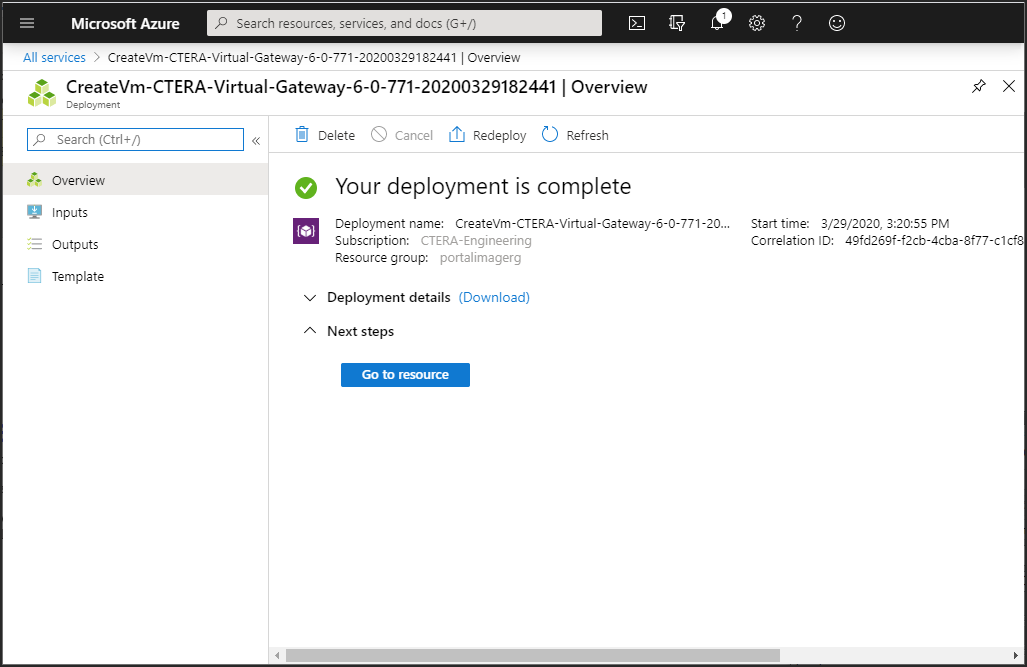Image resolution: width=1027 pixels, height=667 pixels.
Task: Click the Outputs list icon
Action: coord(34,244)
